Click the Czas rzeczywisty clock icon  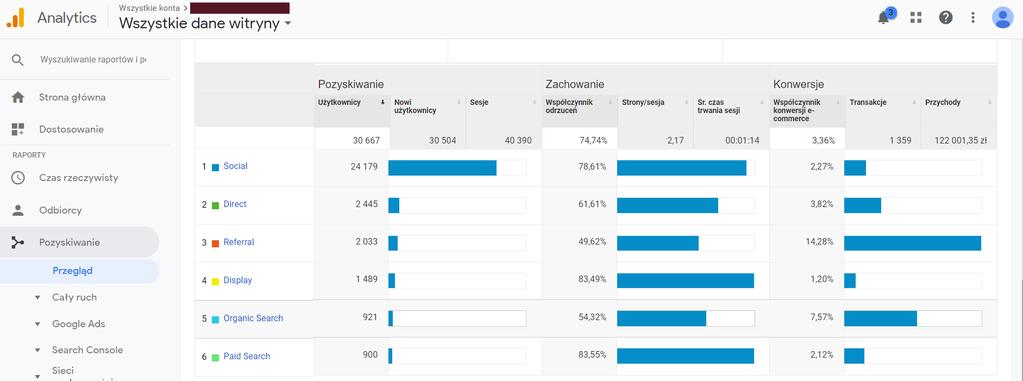click(x=18, y=177)
